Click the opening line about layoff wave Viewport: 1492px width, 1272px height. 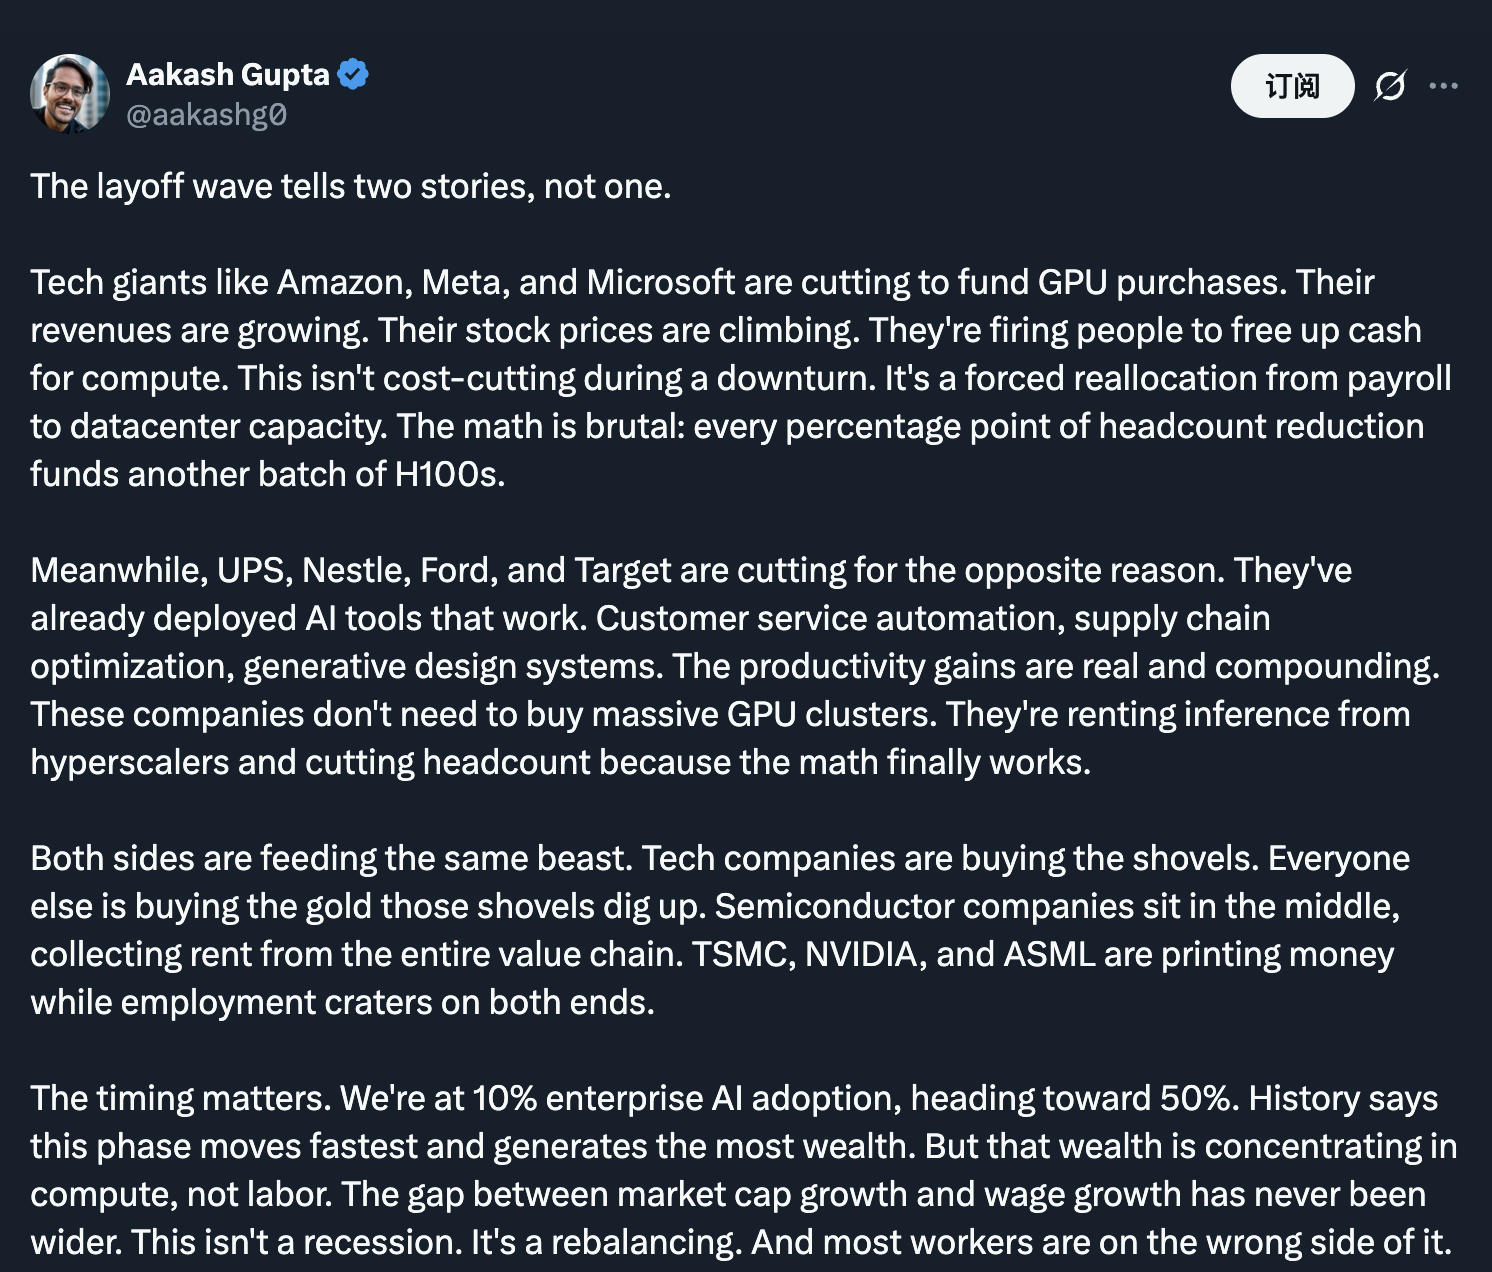pos(350,187)
